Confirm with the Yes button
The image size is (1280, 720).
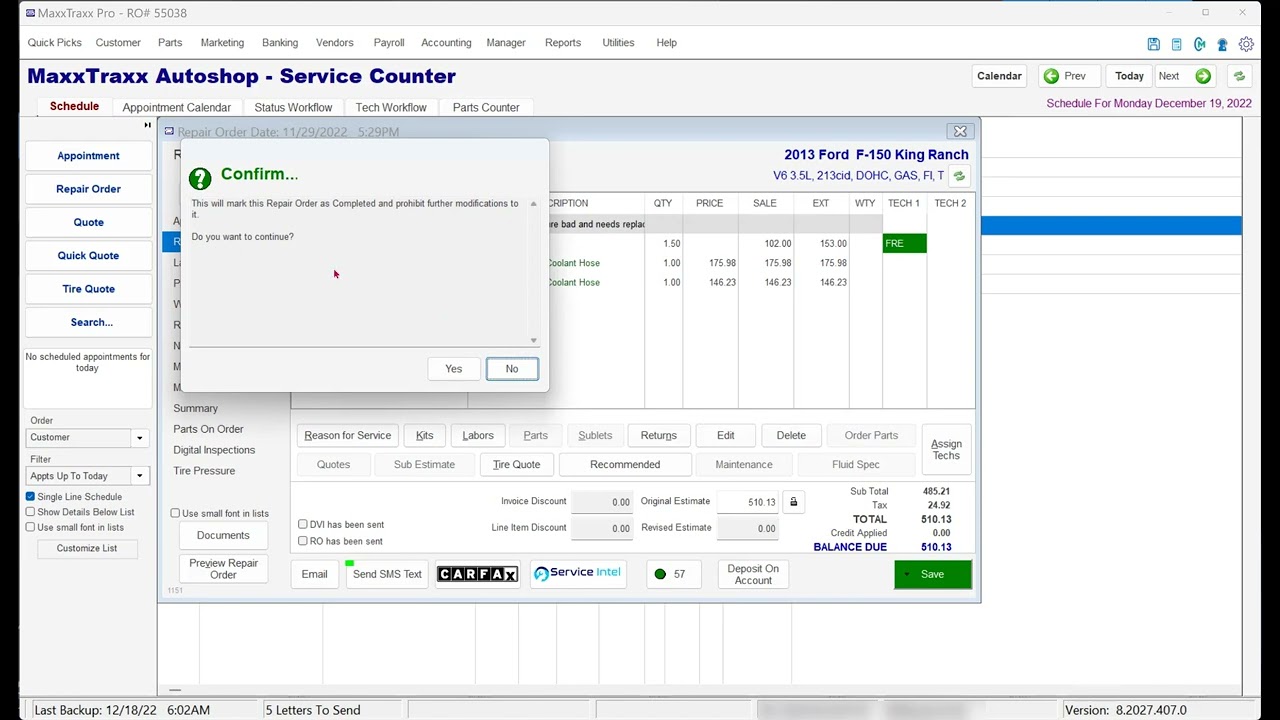click(453, 369)
